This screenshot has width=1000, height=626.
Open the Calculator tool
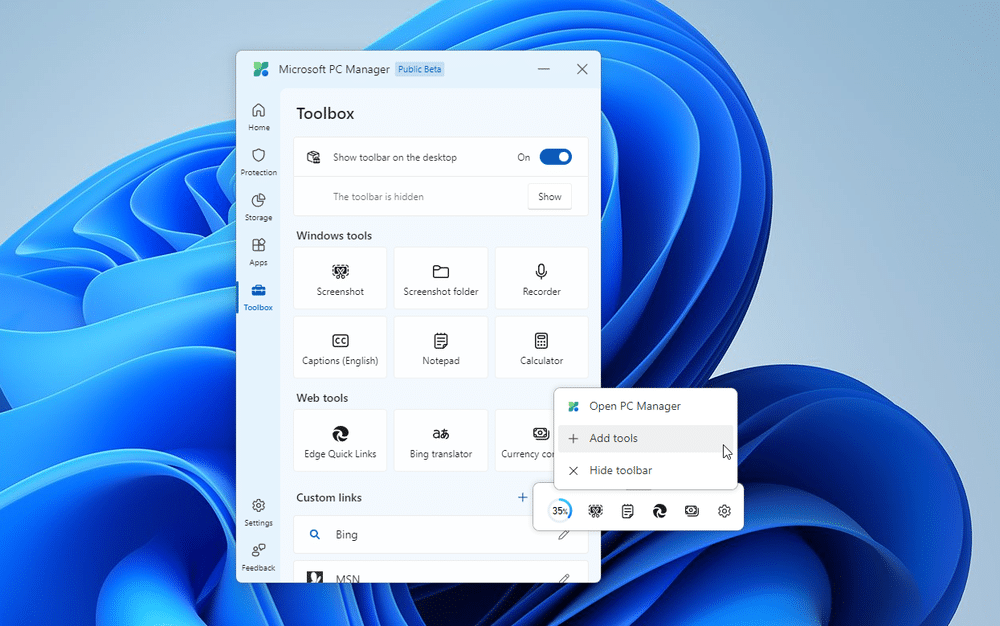pyautogui.click(x=541, y=348)
